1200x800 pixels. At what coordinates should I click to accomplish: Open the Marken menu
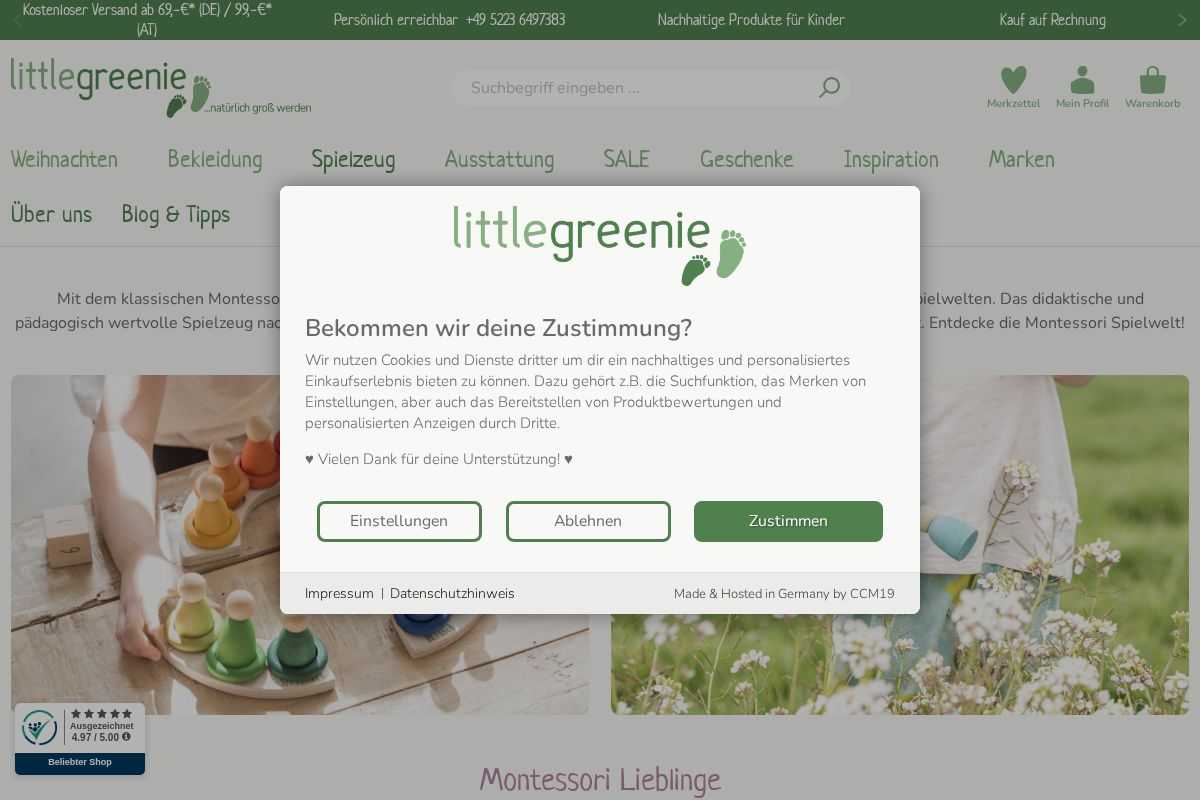[1021, 160]
